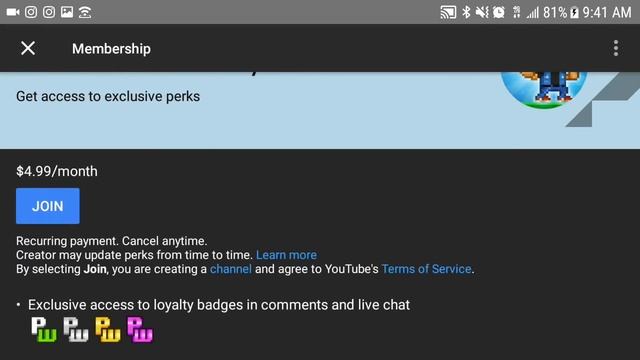Screen dimensions: 640x360
Task: Tap the first Instagram notification icon
Action: click(x=31, y=12)
